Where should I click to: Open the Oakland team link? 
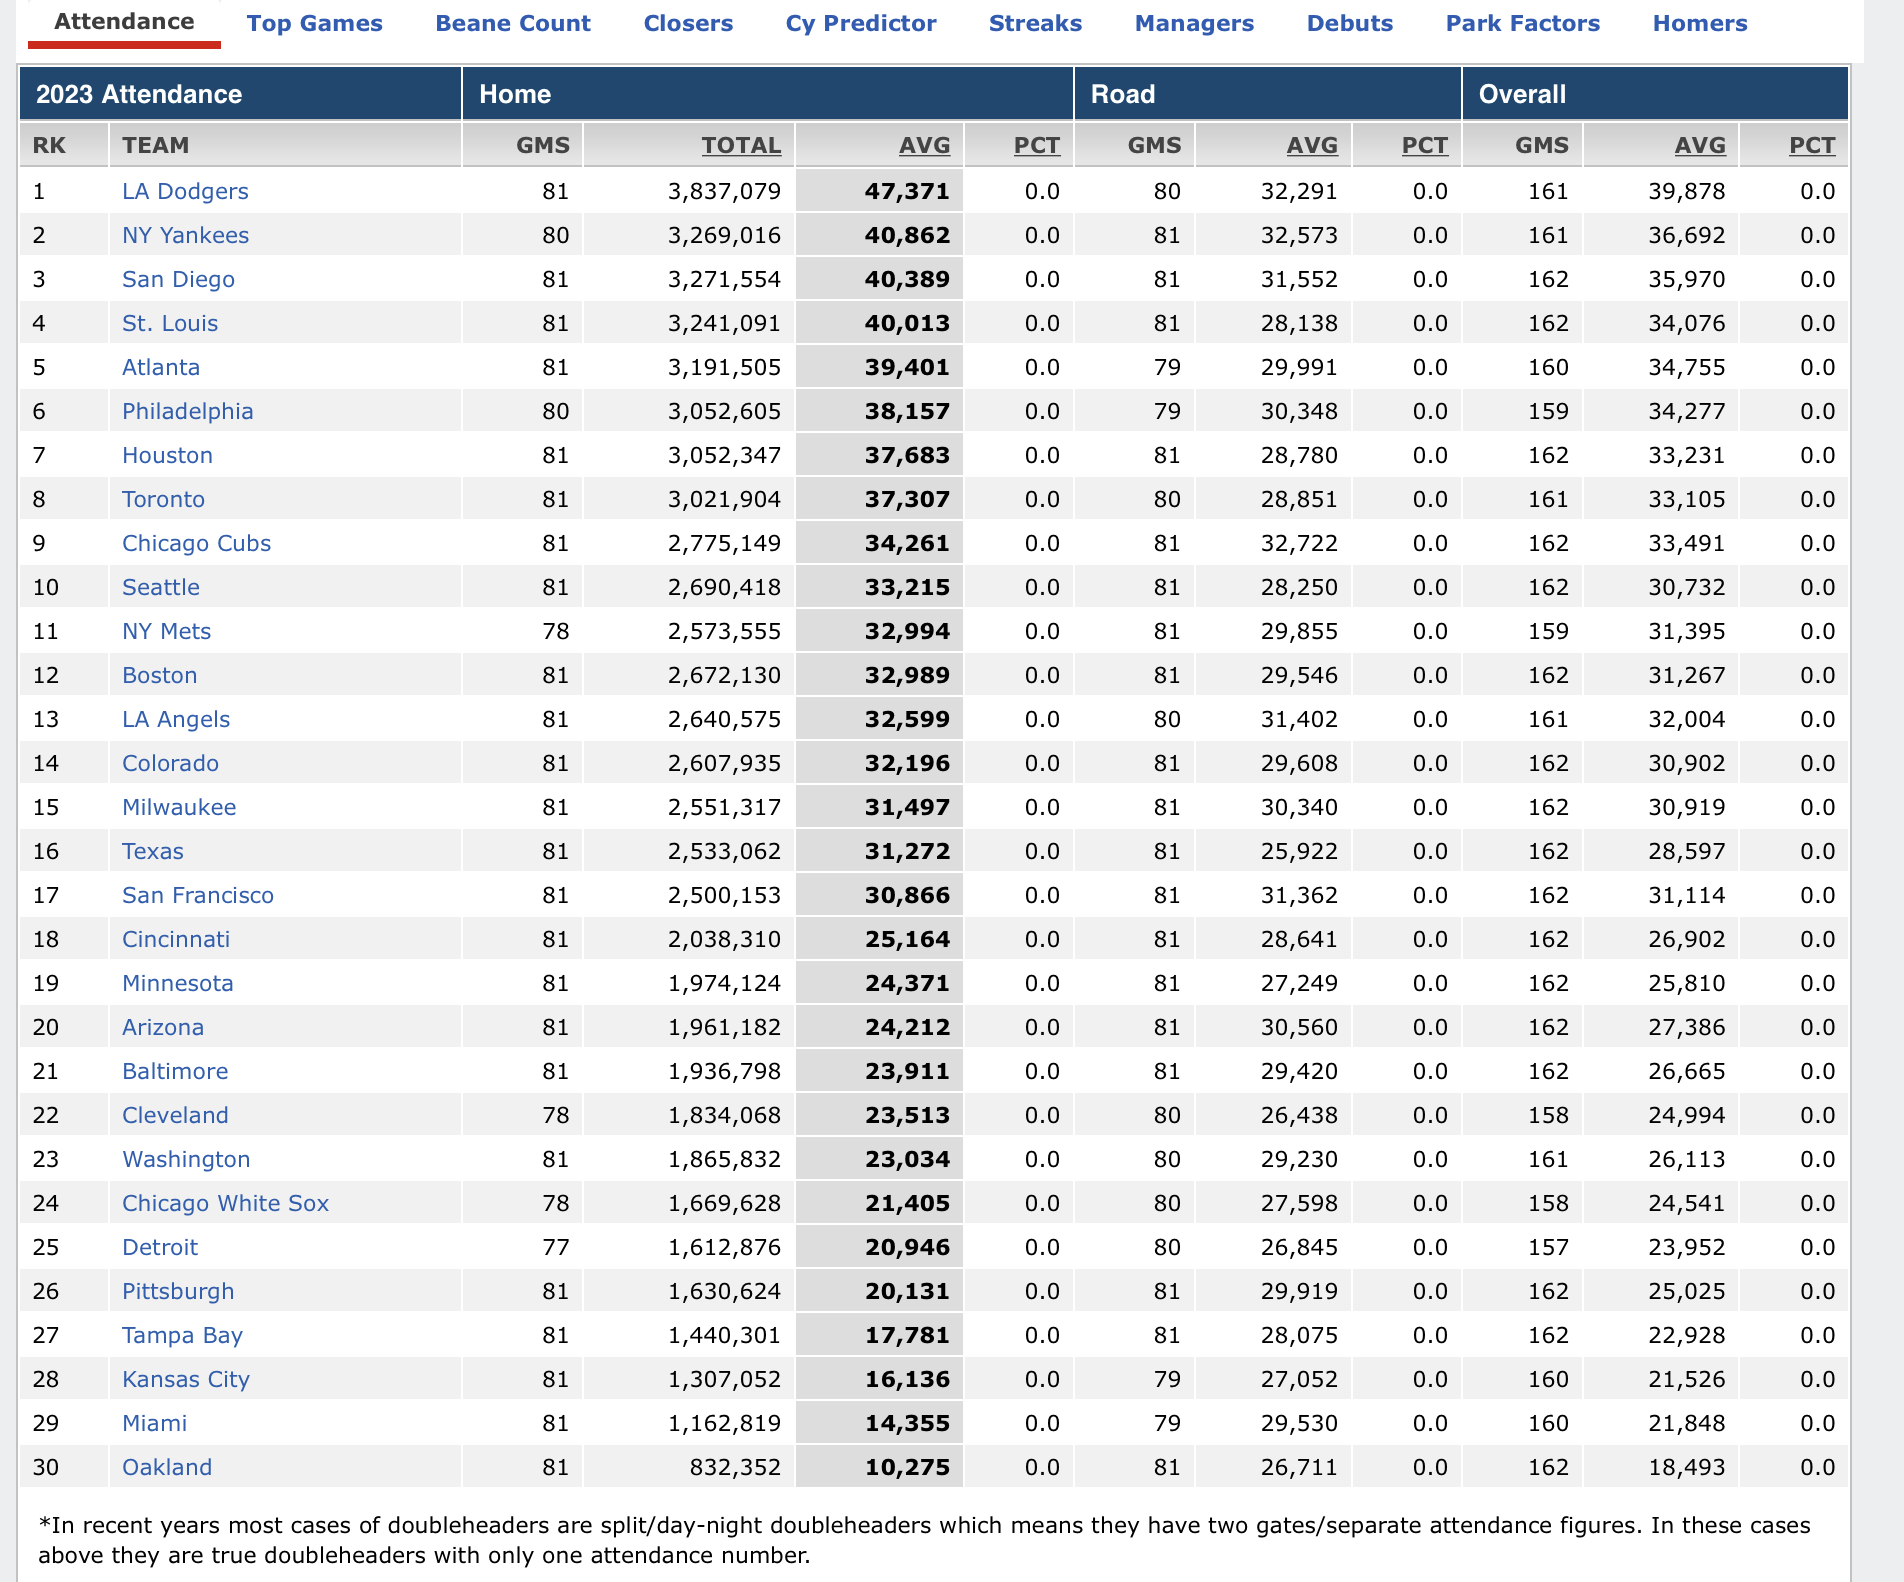pyautogui.click(x=167, y=1467)
